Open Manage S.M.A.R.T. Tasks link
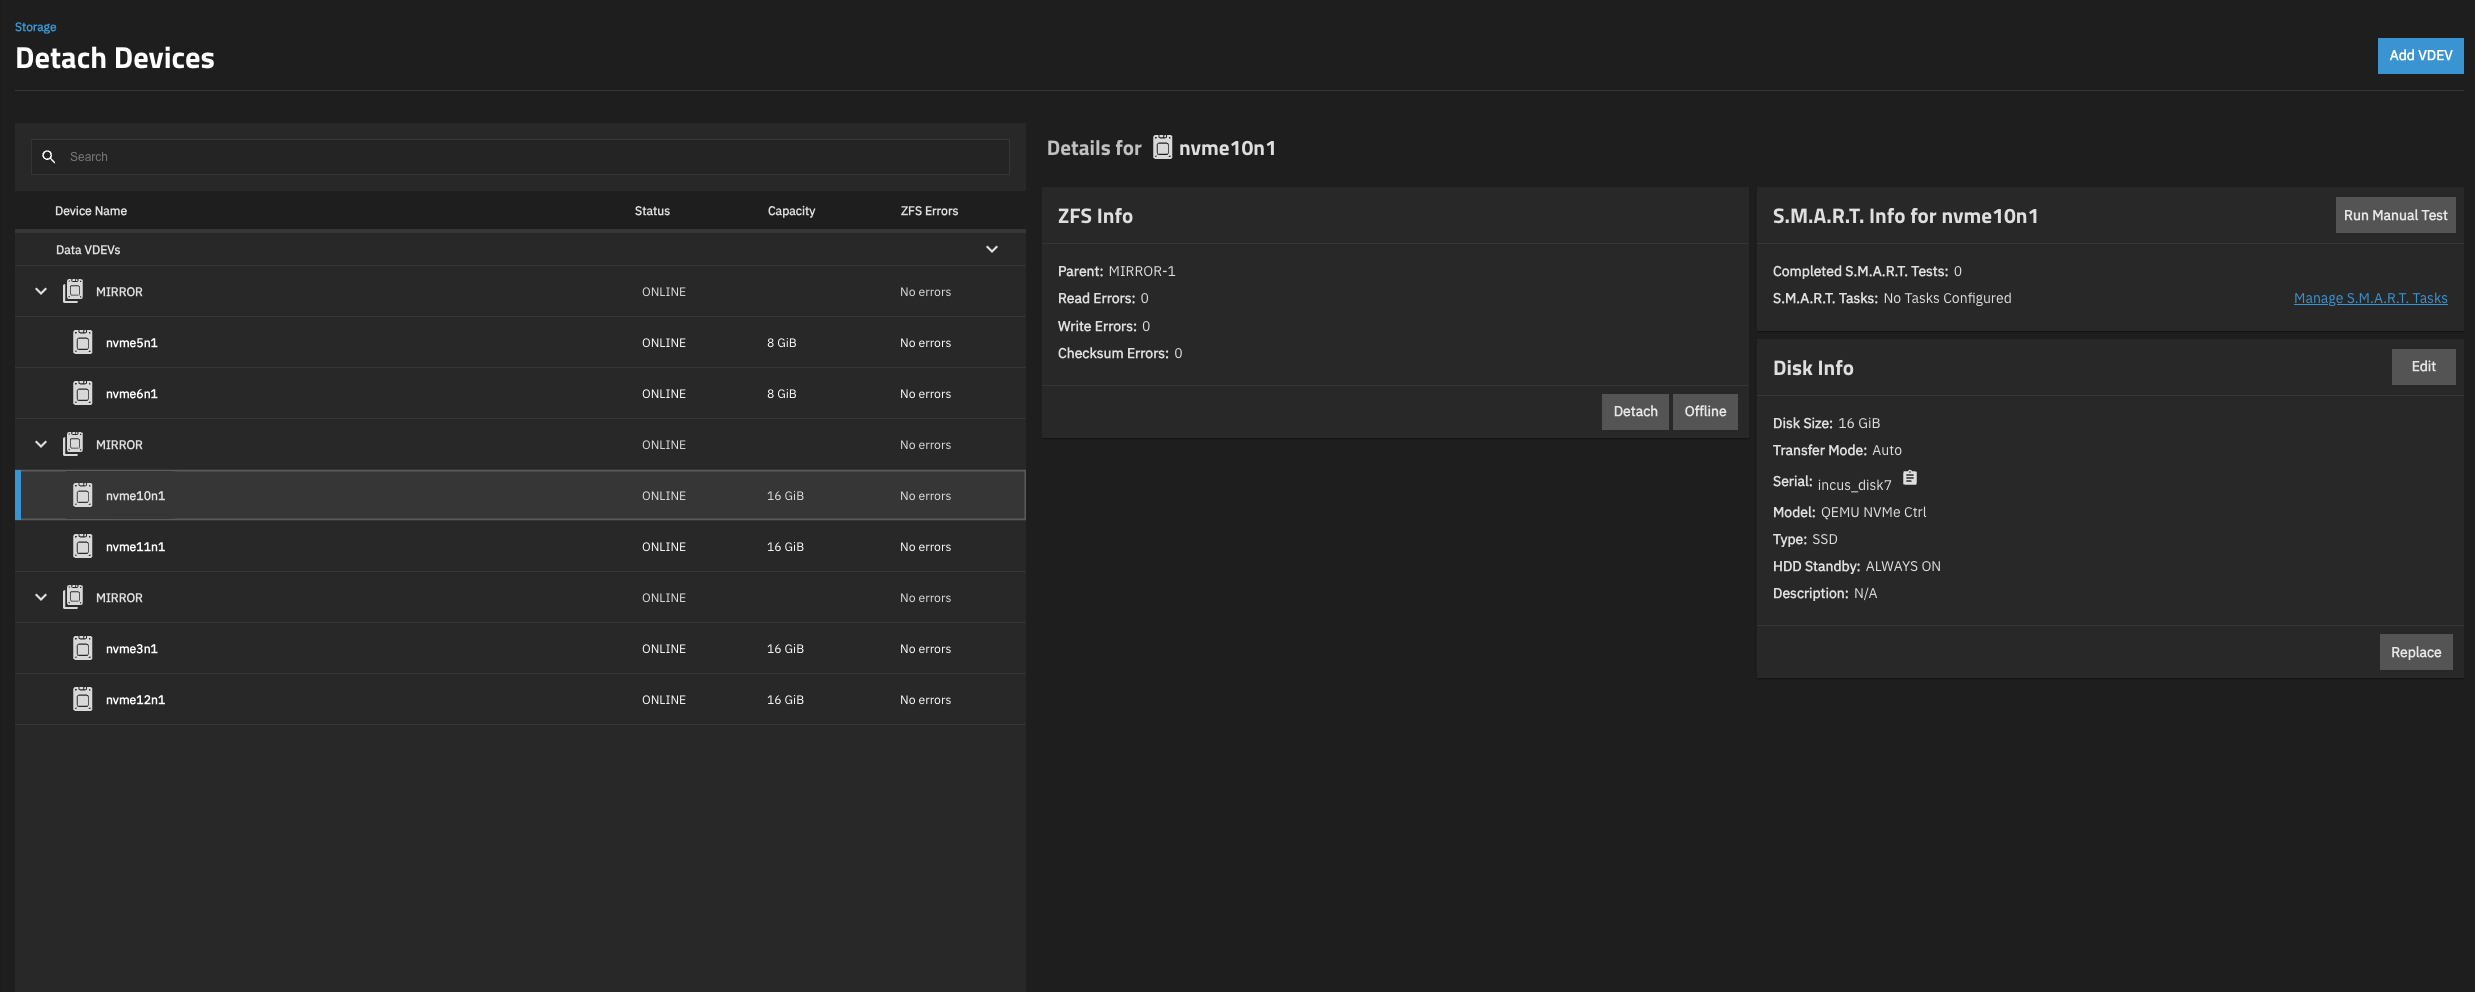This screenshot has width=2475, height=992. tap(2370, 298)
